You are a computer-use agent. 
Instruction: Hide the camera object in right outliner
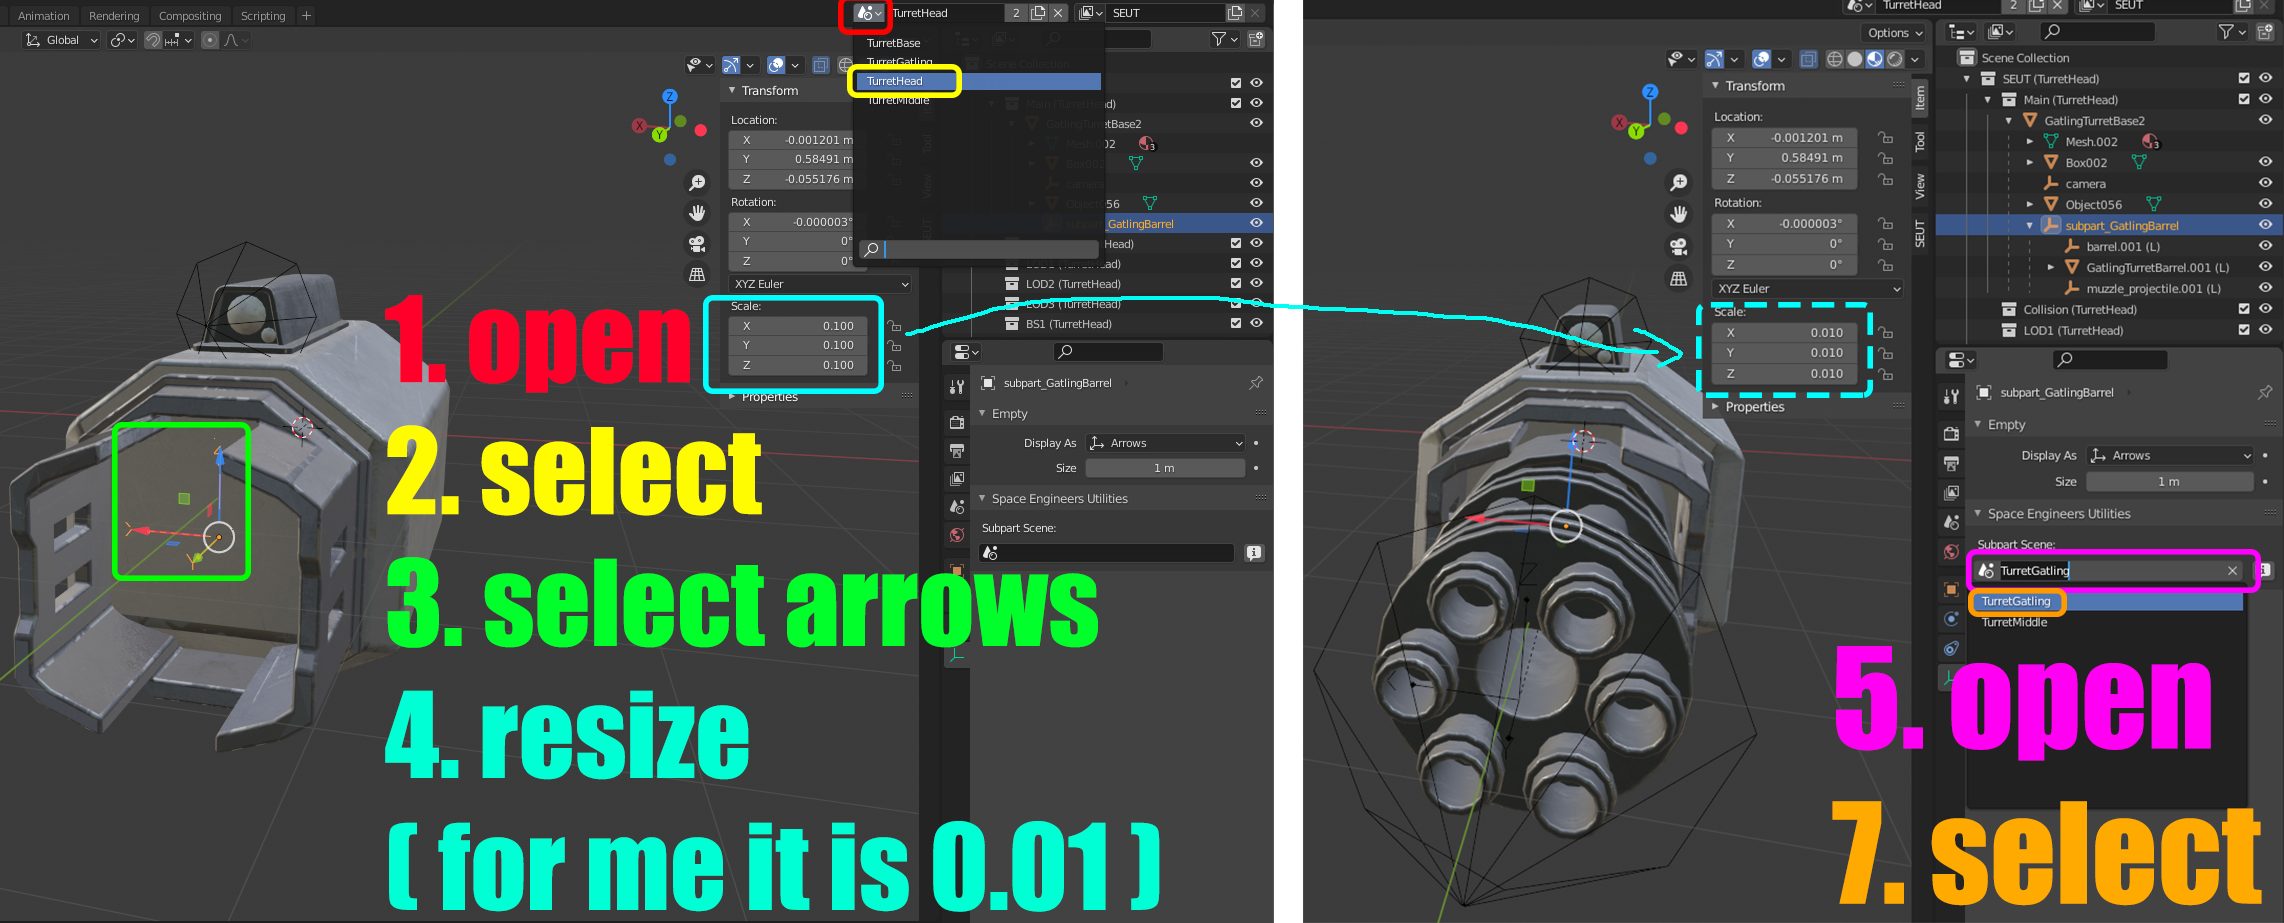pos(2265,183)
